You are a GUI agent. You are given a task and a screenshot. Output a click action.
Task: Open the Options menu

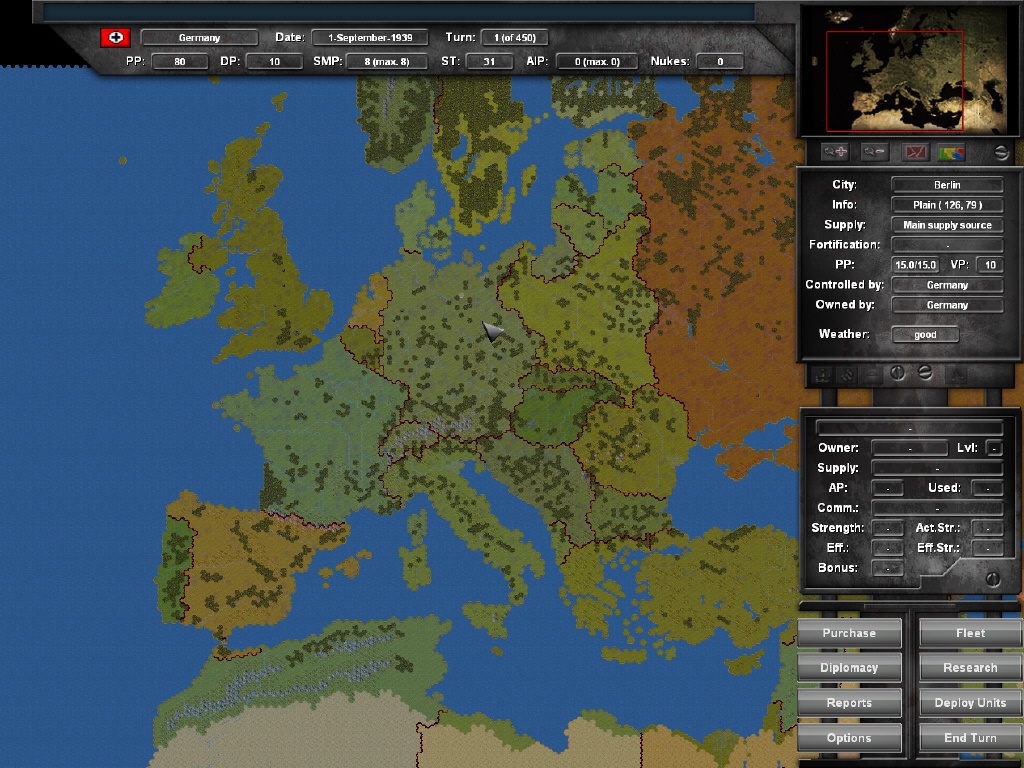click(x=849, y=737)
